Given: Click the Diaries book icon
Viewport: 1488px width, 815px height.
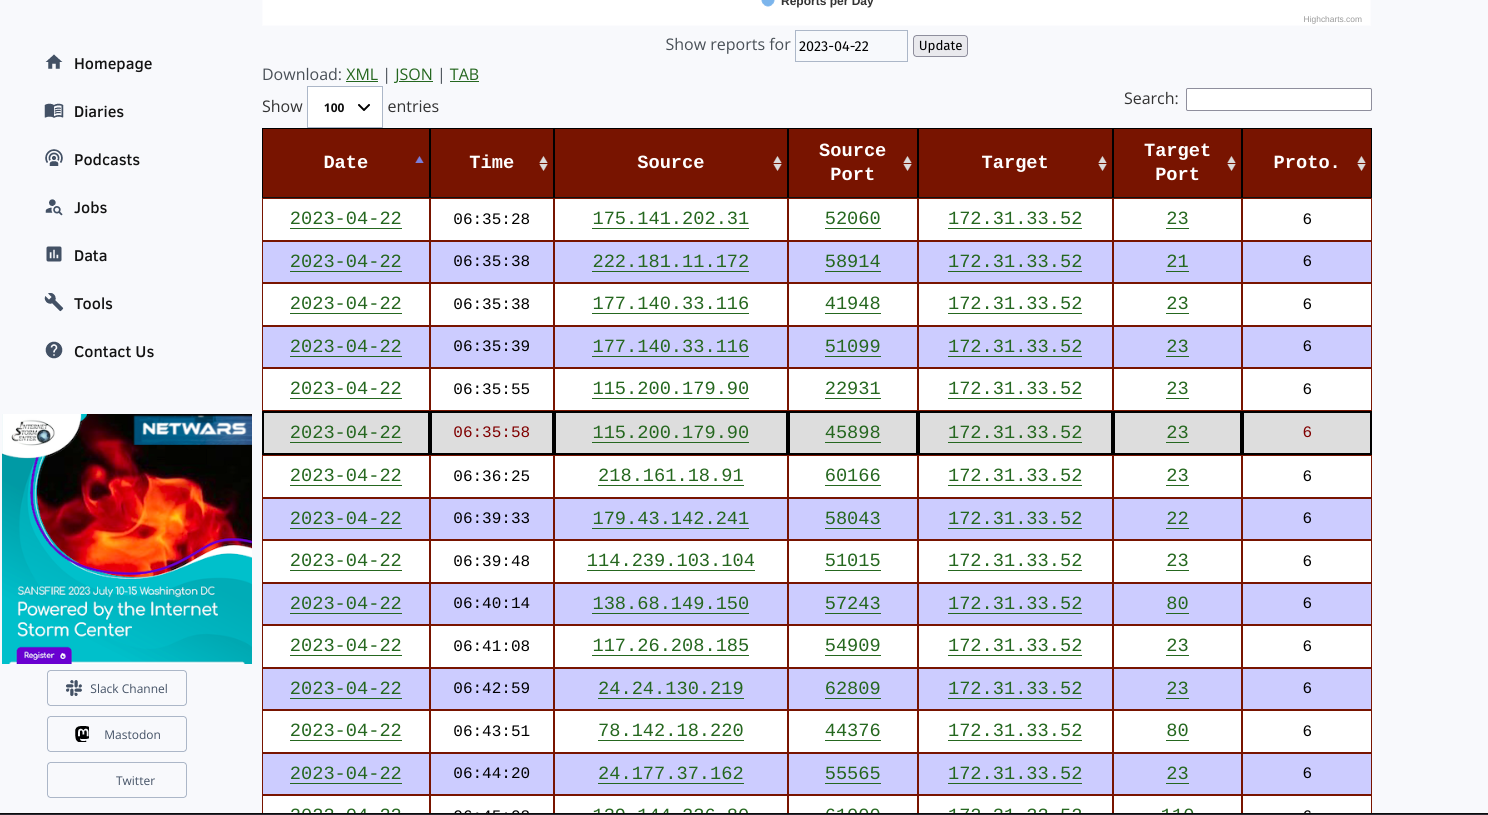Looking at the screenshot, I should pos(54,110).
